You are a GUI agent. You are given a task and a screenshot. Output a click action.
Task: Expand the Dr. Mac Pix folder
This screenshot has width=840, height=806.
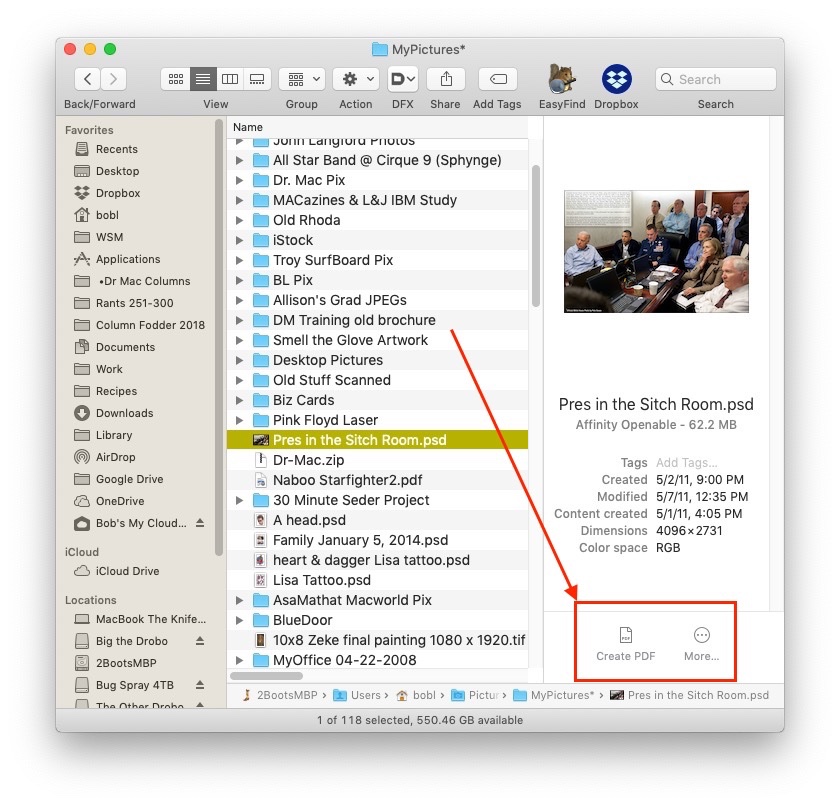239,180
